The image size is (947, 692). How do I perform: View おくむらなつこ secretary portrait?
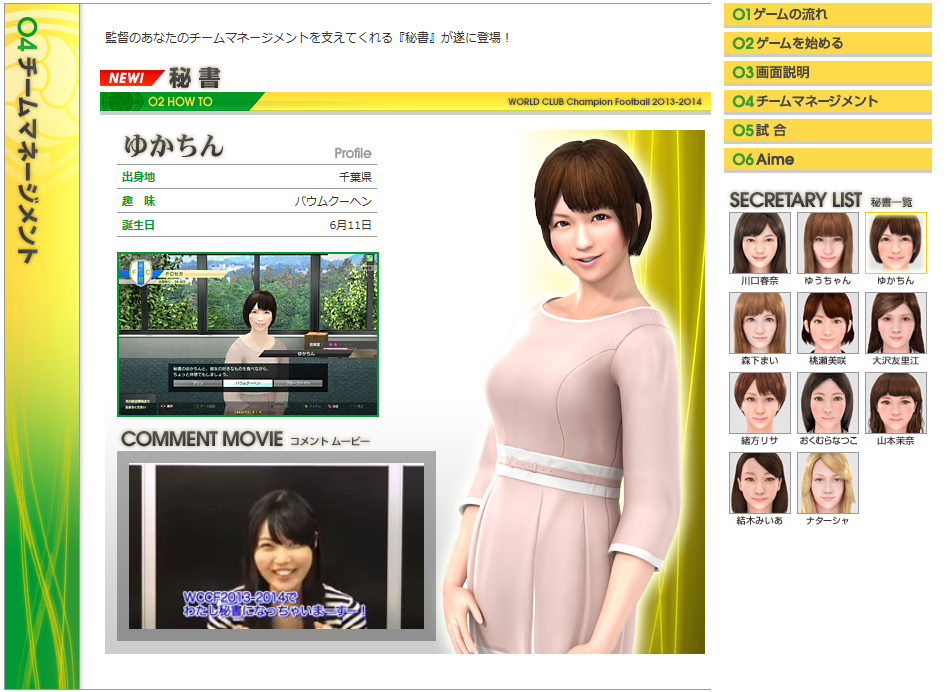point(827,403)
